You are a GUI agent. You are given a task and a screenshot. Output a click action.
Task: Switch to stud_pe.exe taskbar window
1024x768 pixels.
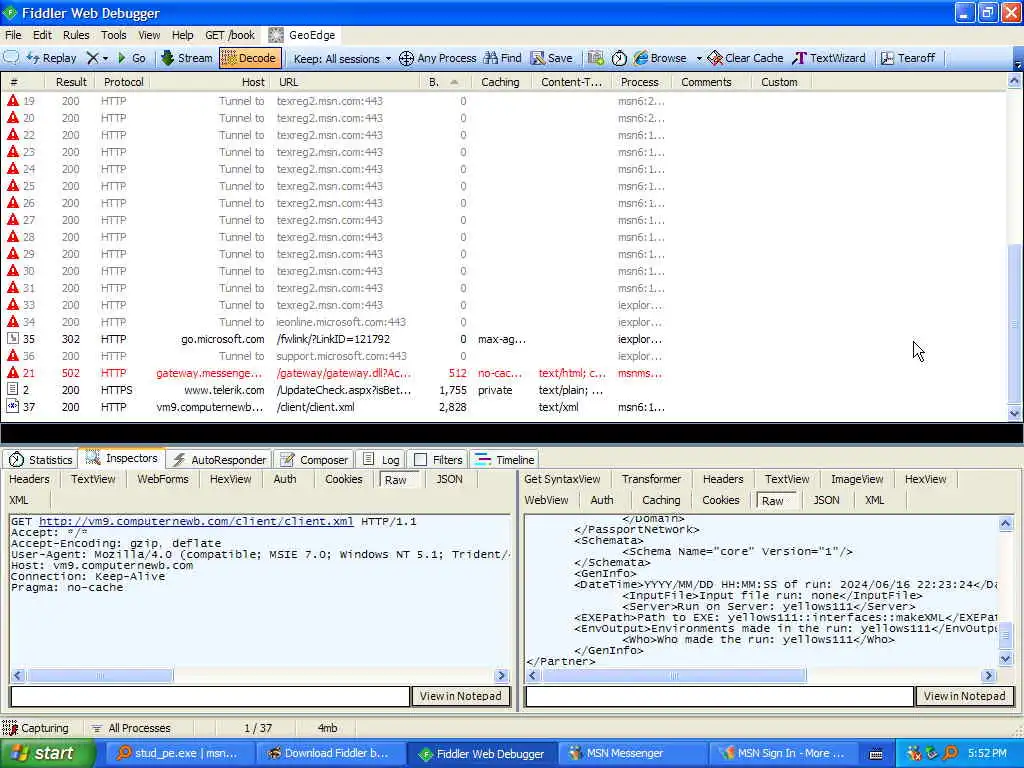click(182, 754)
